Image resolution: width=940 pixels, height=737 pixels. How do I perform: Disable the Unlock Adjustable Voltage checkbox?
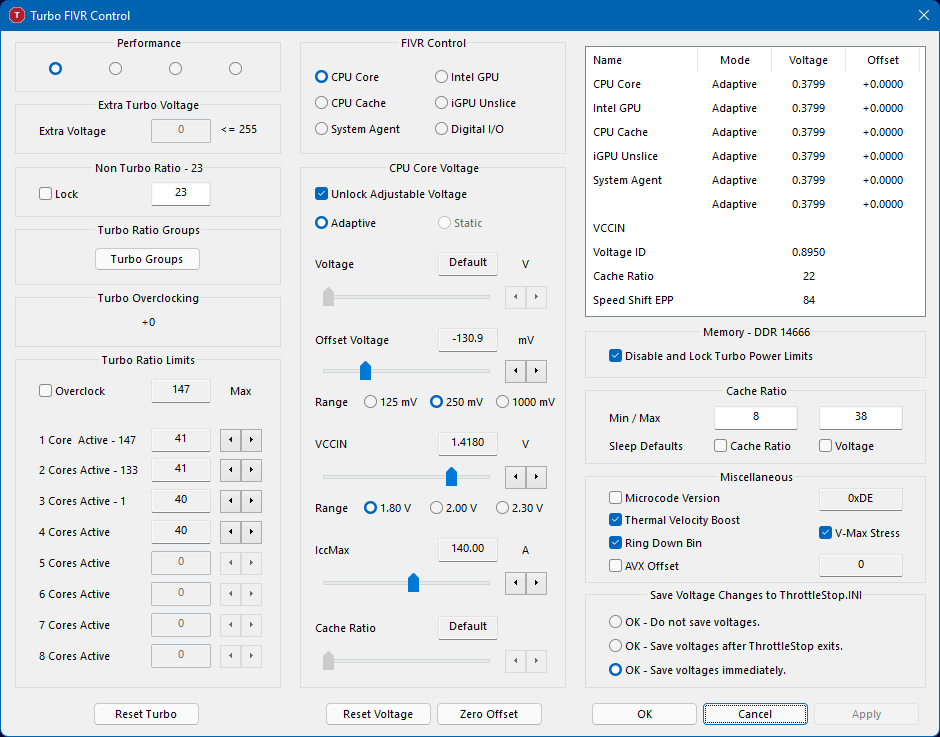tap(322, 194)
